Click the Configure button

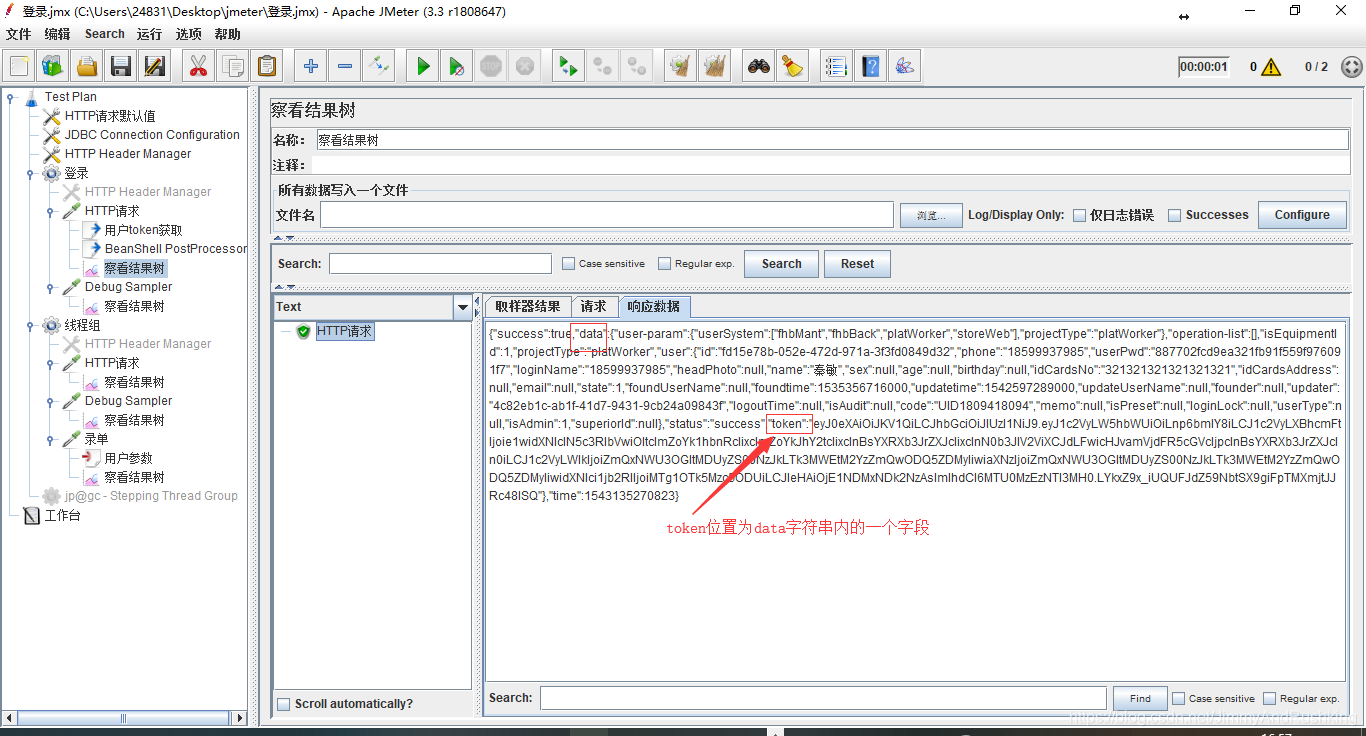tap(1302, 215)
